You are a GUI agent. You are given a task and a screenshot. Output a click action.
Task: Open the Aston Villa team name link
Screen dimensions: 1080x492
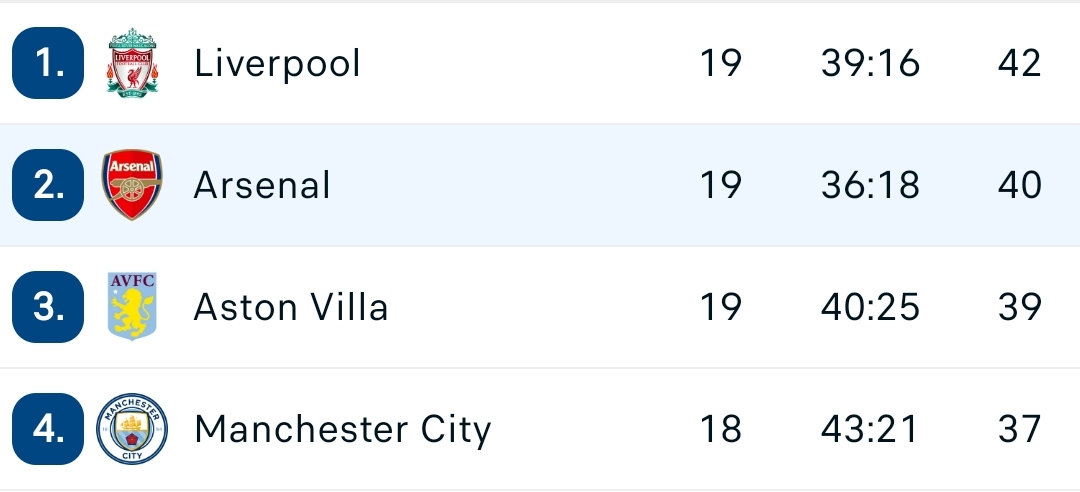tap(291, 307)
